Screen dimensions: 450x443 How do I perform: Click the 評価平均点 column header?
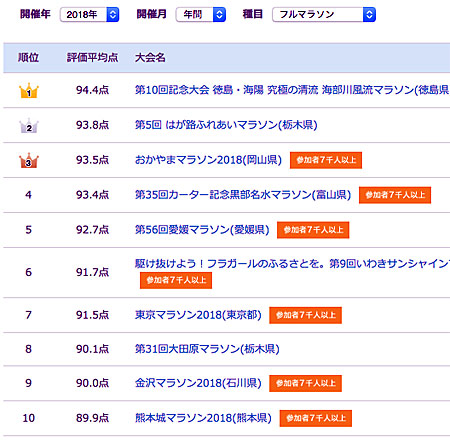pos(92,58)
